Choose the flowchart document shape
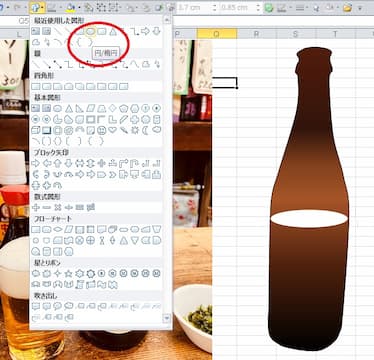This screenshot has height=360, width=374. [x=102, y=229]
